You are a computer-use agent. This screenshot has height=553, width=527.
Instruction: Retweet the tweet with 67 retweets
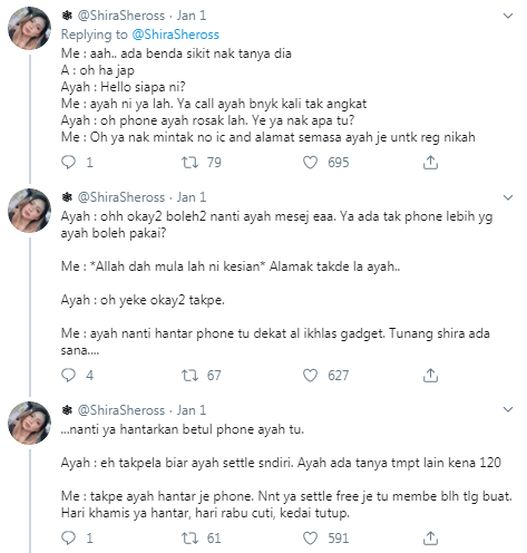pos(190,375)
